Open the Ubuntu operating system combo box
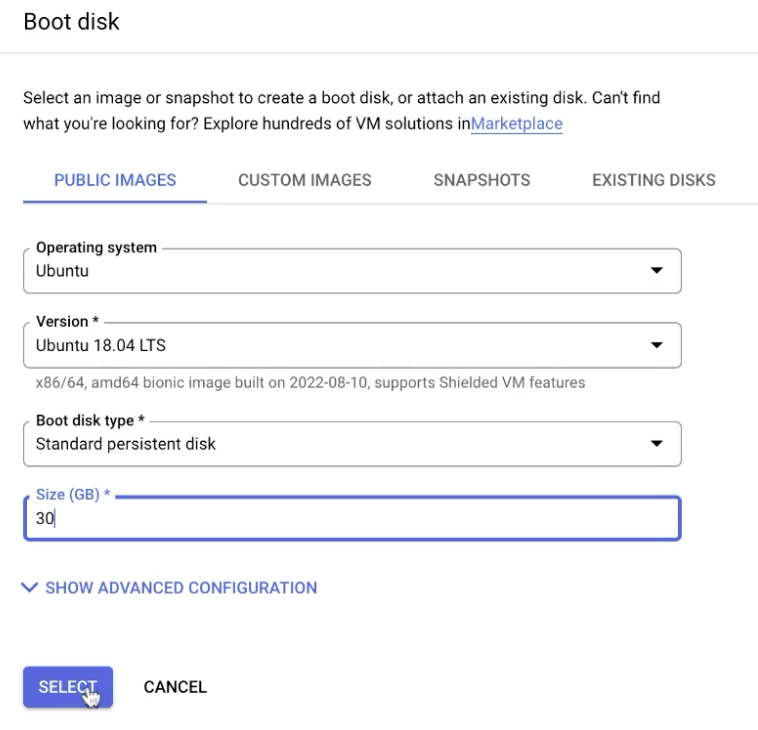 click(x=352, y=271)
